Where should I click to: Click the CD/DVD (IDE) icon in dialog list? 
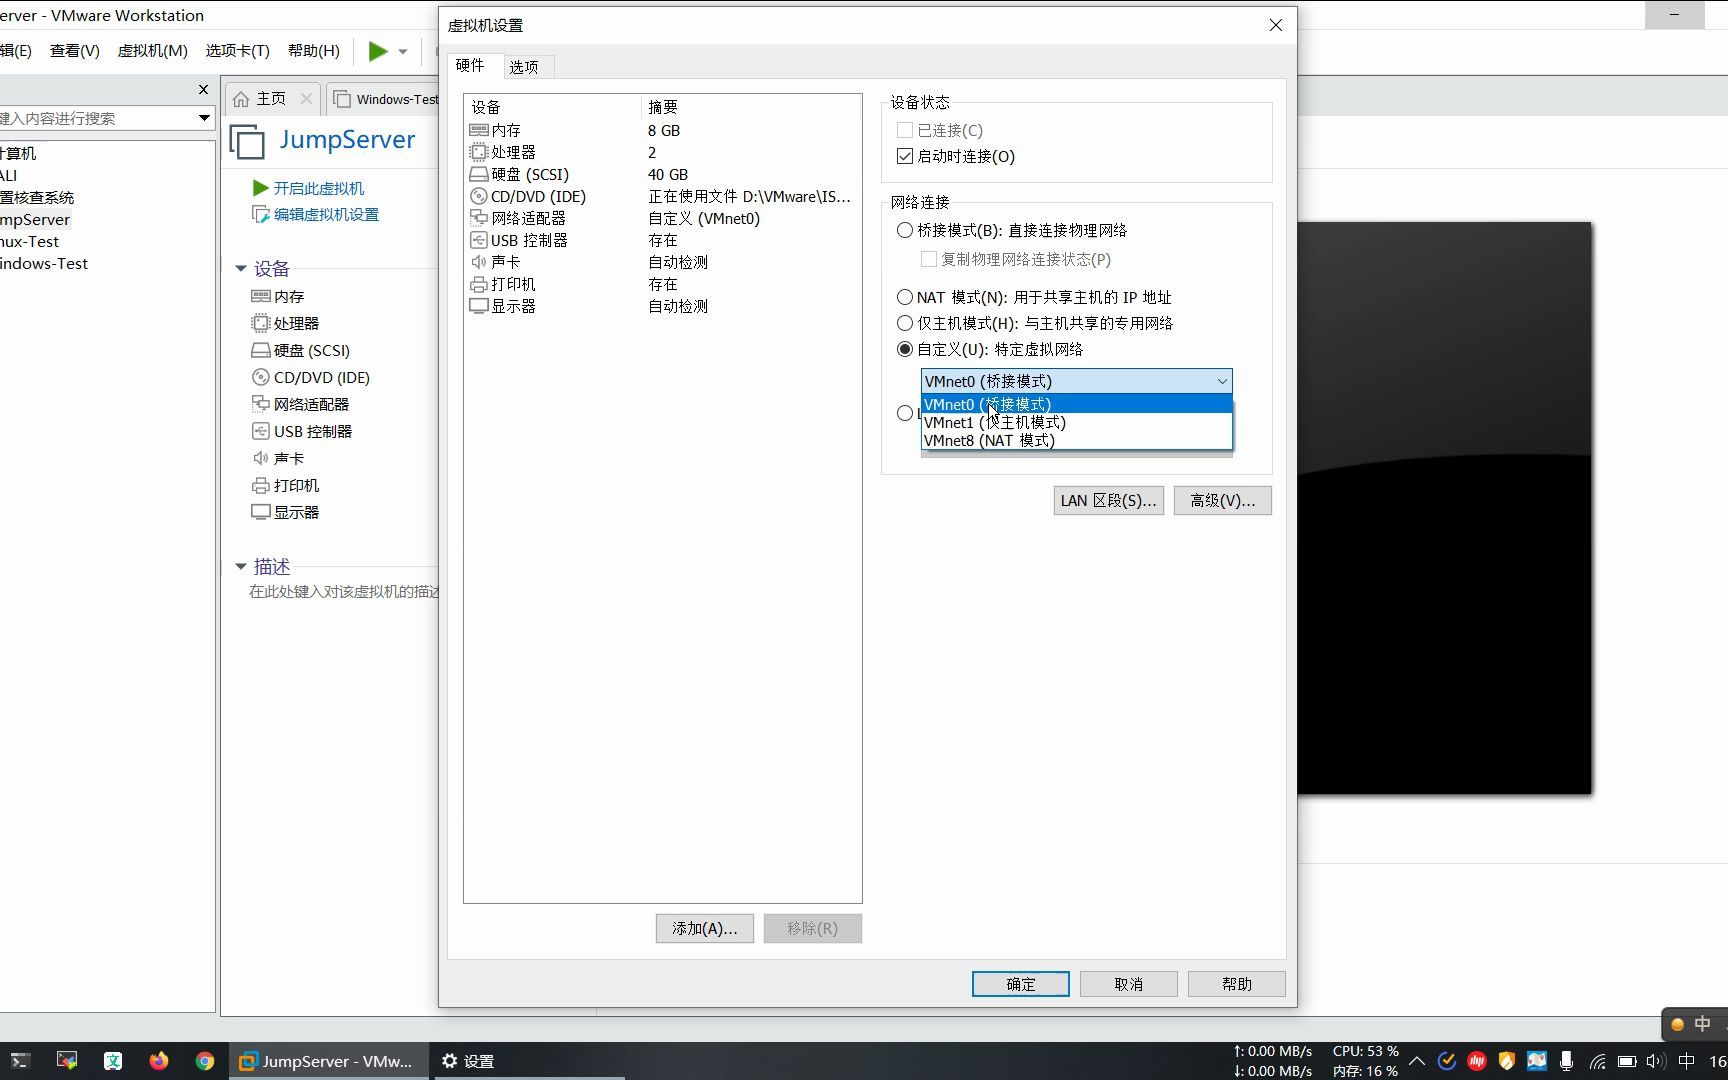pyautogui.click(x=479, y=196)
